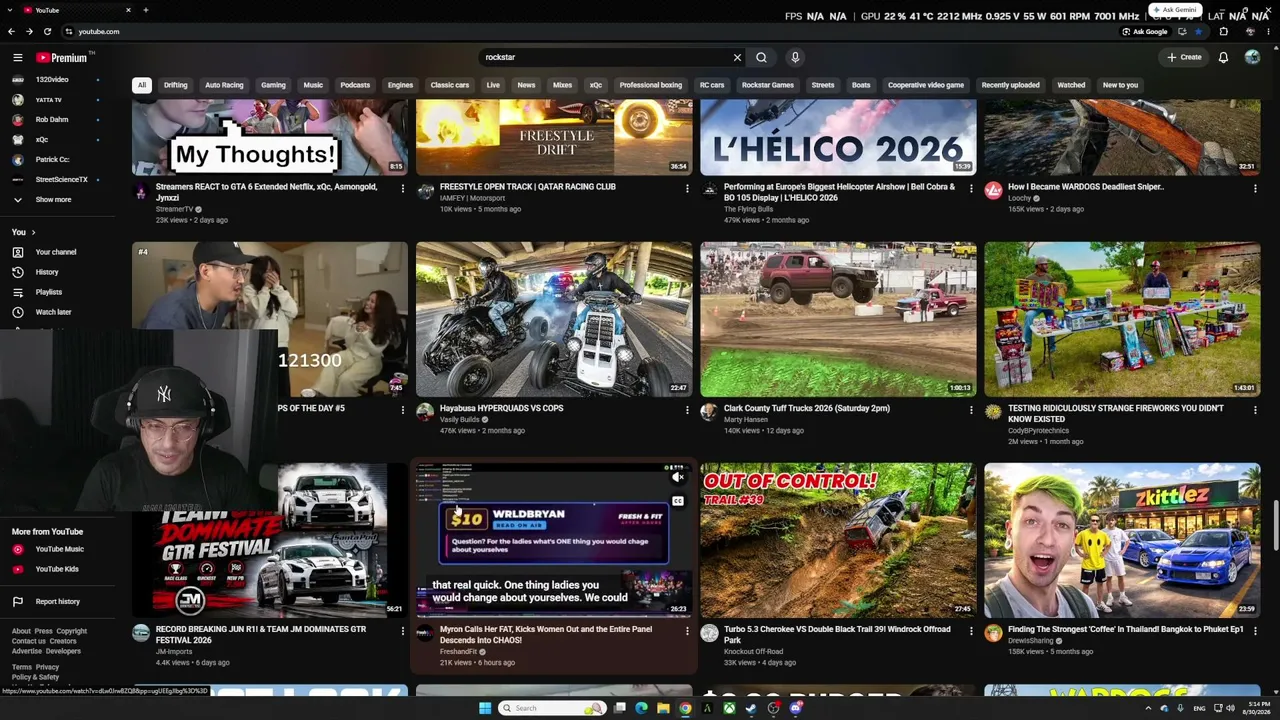Open the History page icon
This screenshot has height=720, width=1280.
click(x=17, y=272)
